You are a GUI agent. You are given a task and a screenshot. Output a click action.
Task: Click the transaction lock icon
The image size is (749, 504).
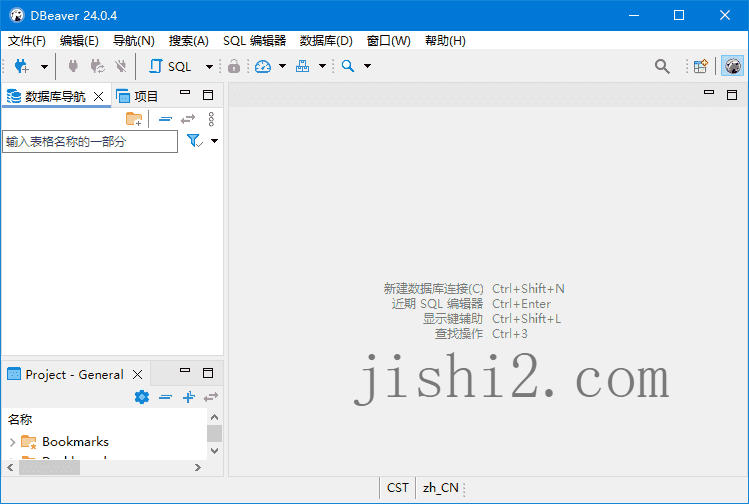[234, 66]
